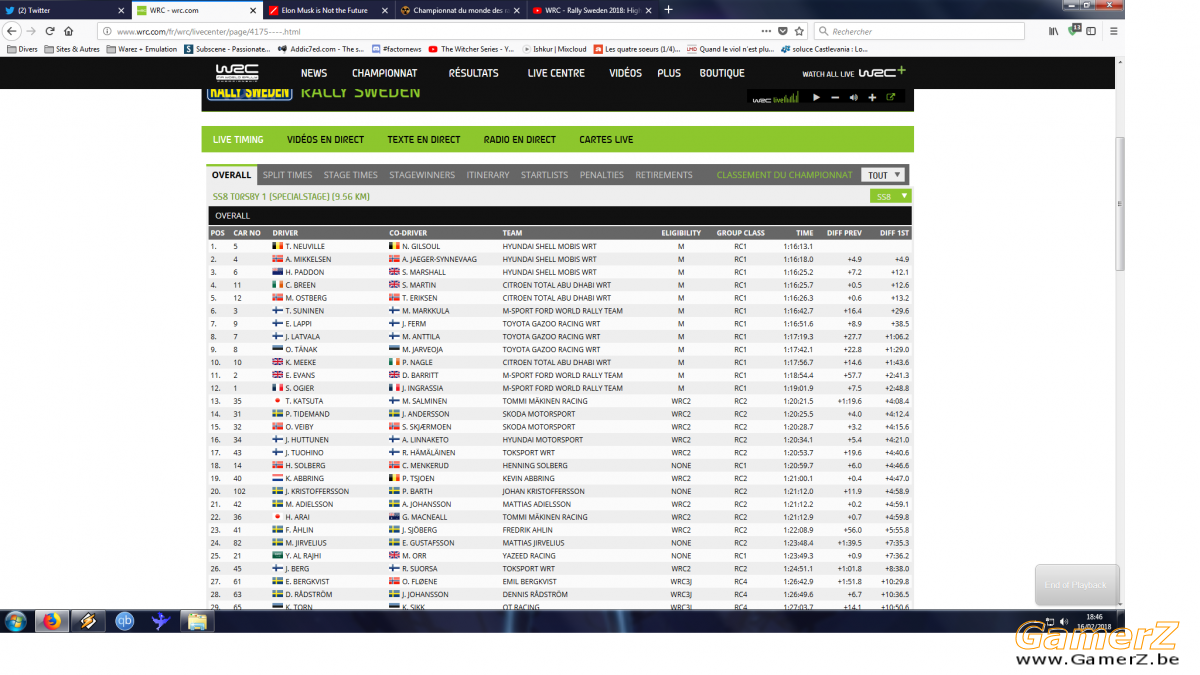Click the address bar URL field
The height and width of the screenshot is (675, 1200).
[x=430, y=31]
